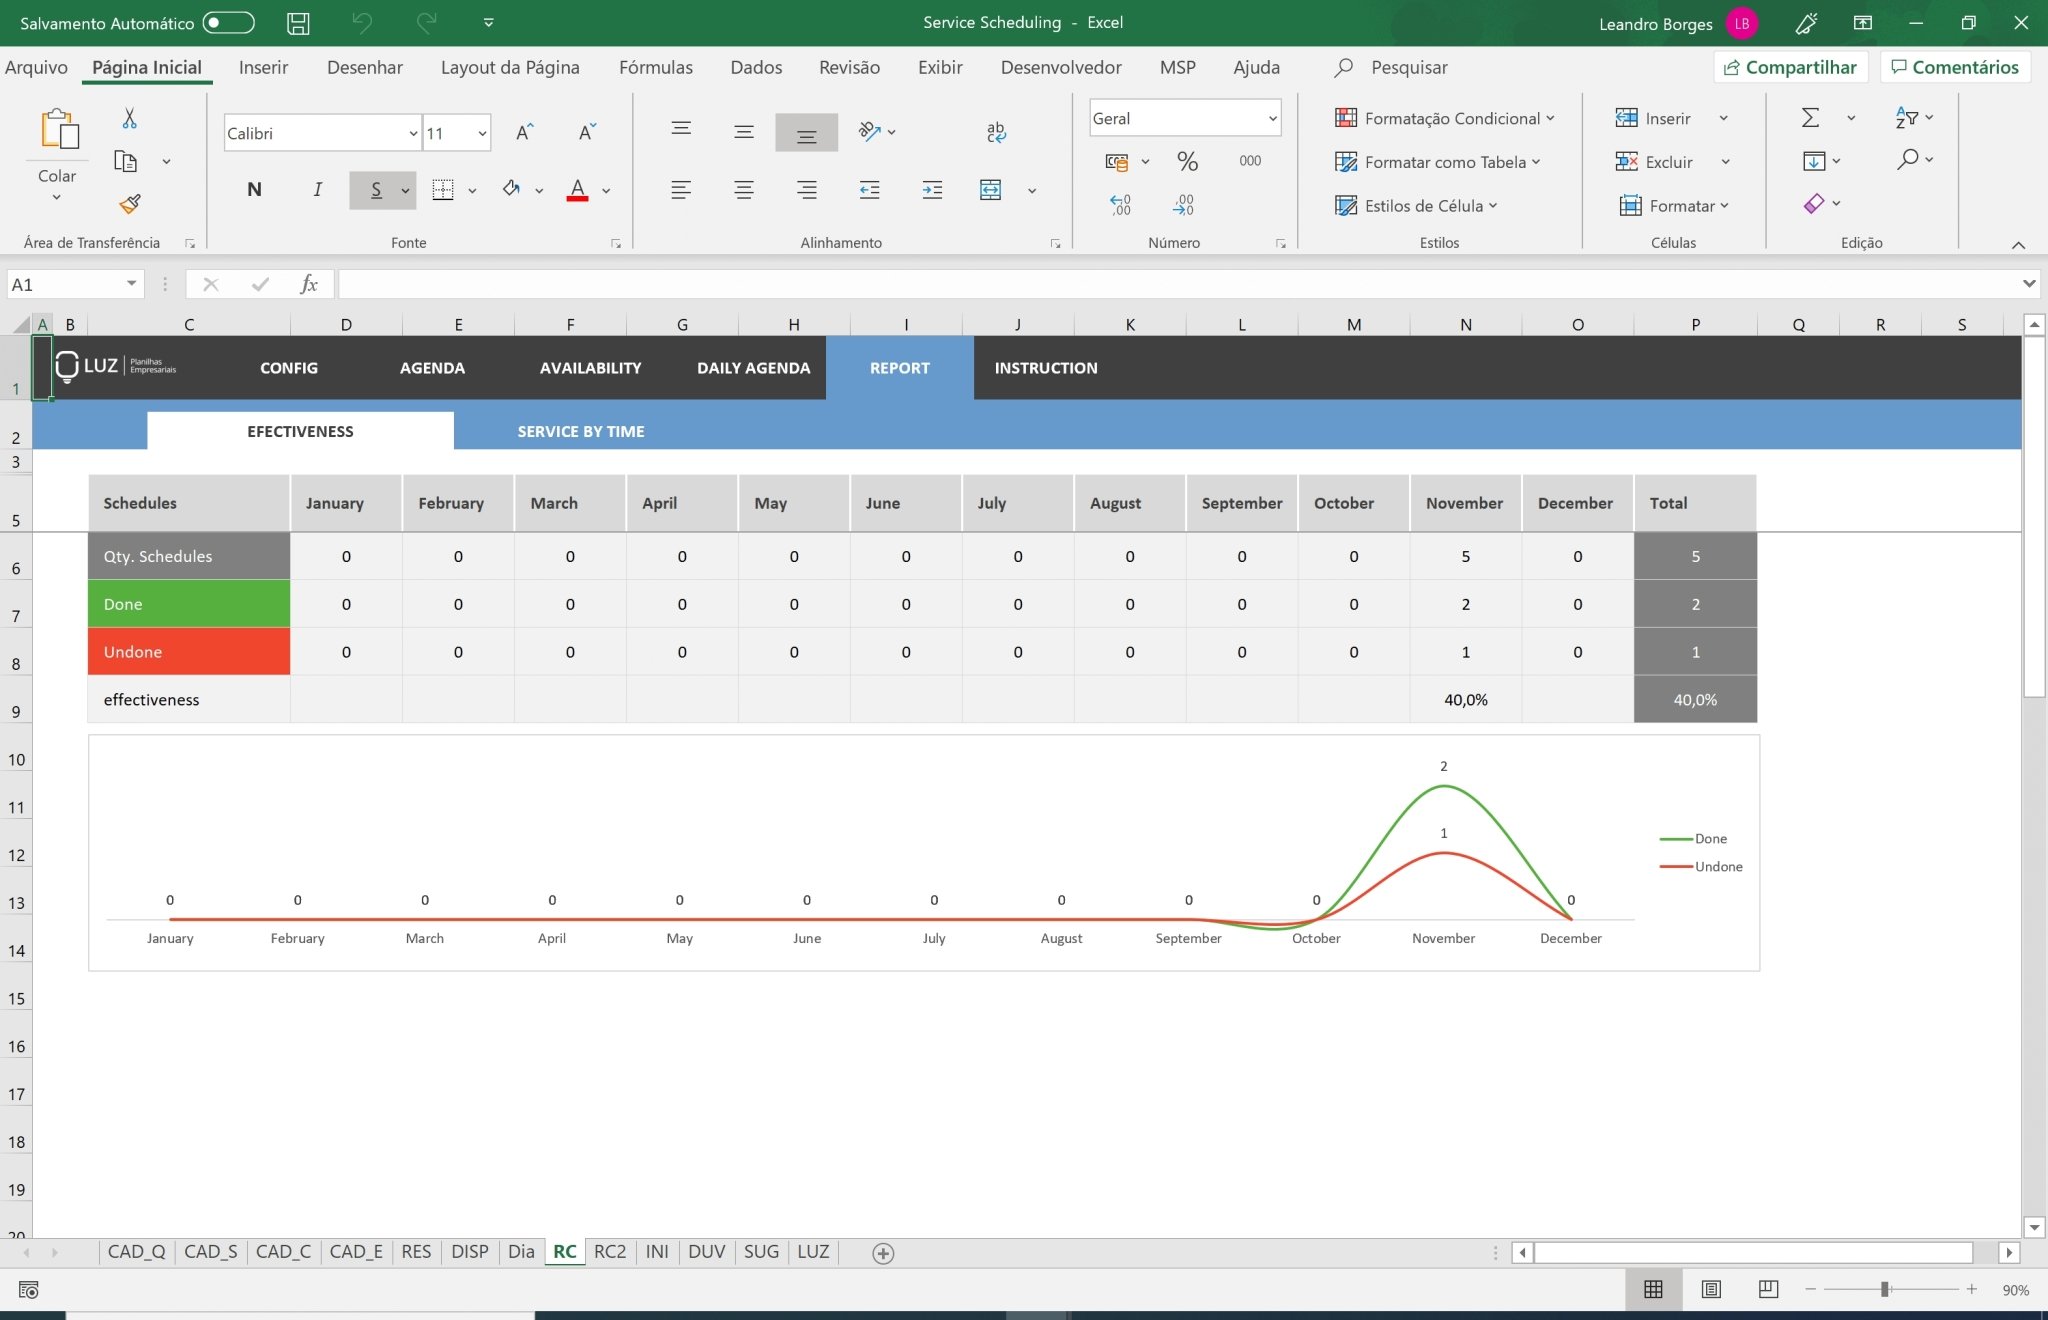Image resolution: width=2048 pixels, height=1320 pixels.
Task: Click the Excluir cells icon
Action: click(x=1629, y=161)
